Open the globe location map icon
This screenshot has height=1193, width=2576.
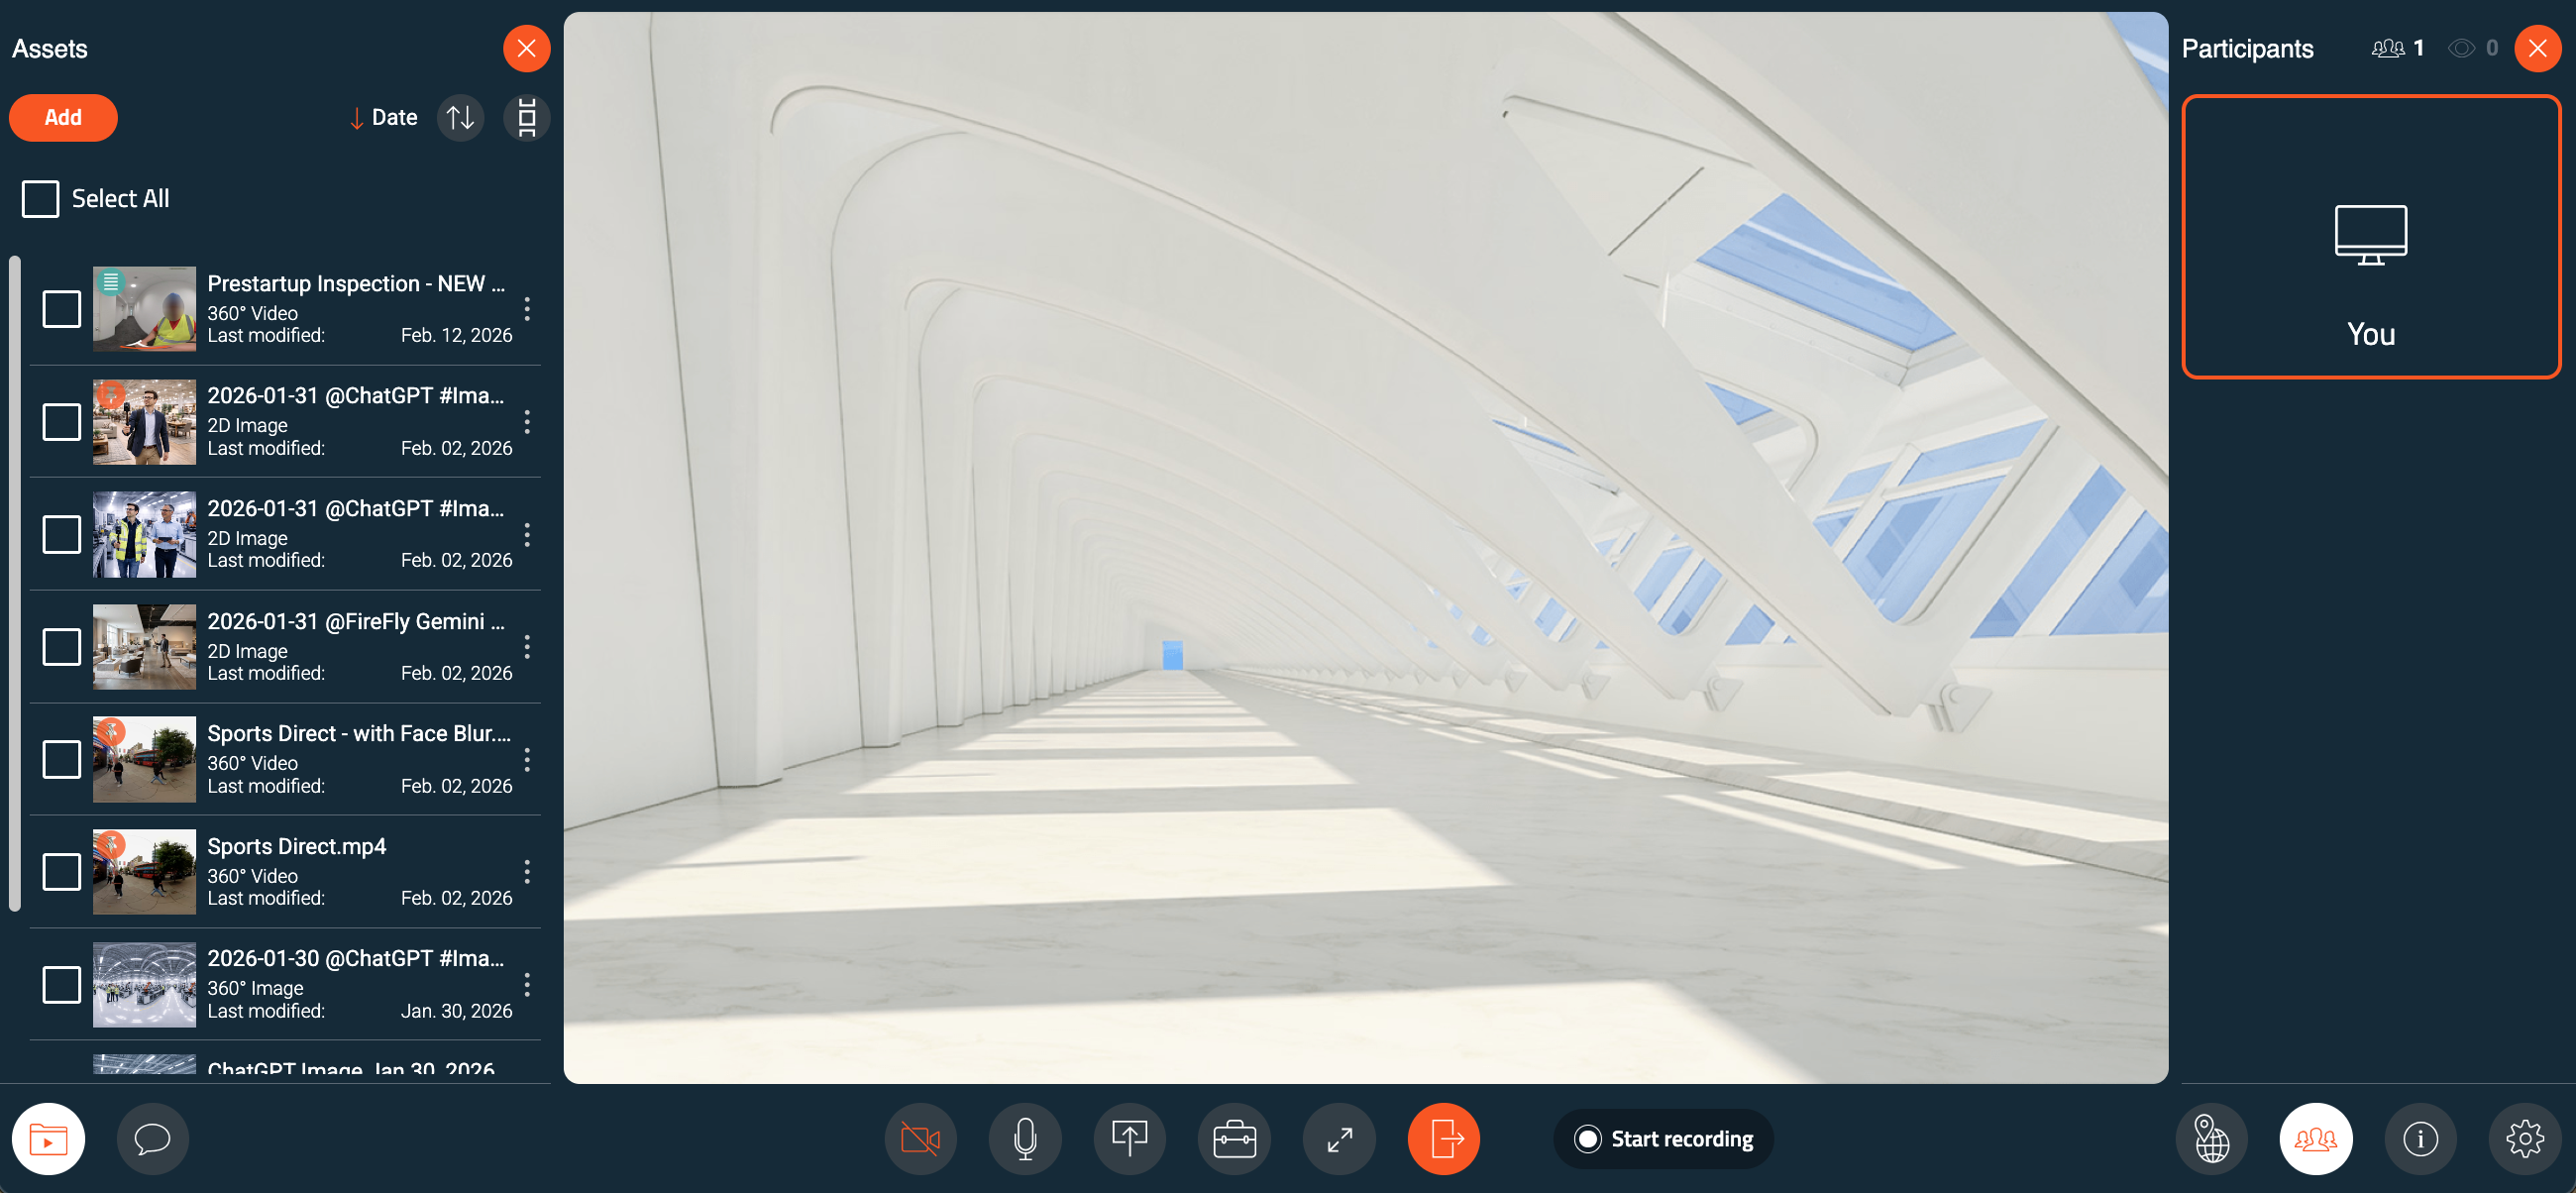coord(2211,1138)
